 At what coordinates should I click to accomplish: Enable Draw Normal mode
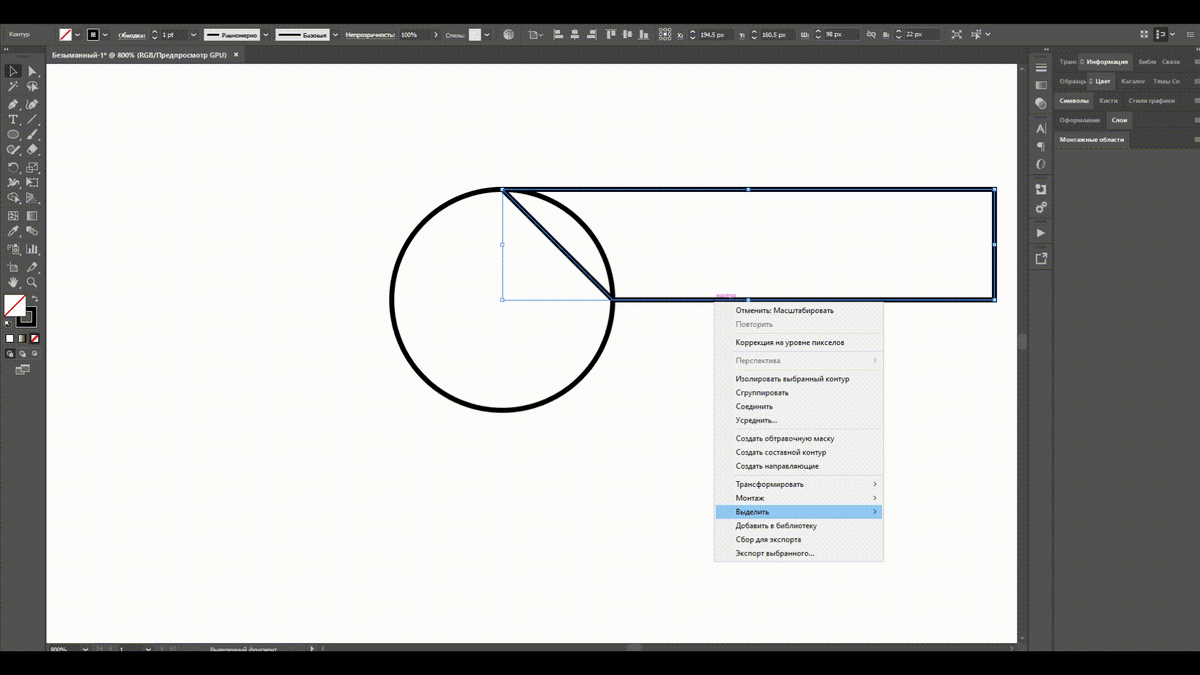point(10,353)
